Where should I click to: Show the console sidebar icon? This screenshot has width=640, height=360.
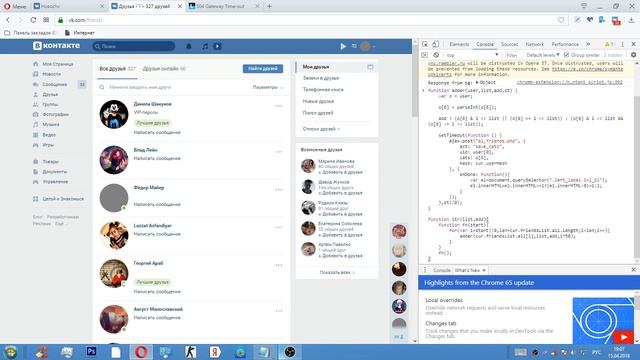[425, 55]
